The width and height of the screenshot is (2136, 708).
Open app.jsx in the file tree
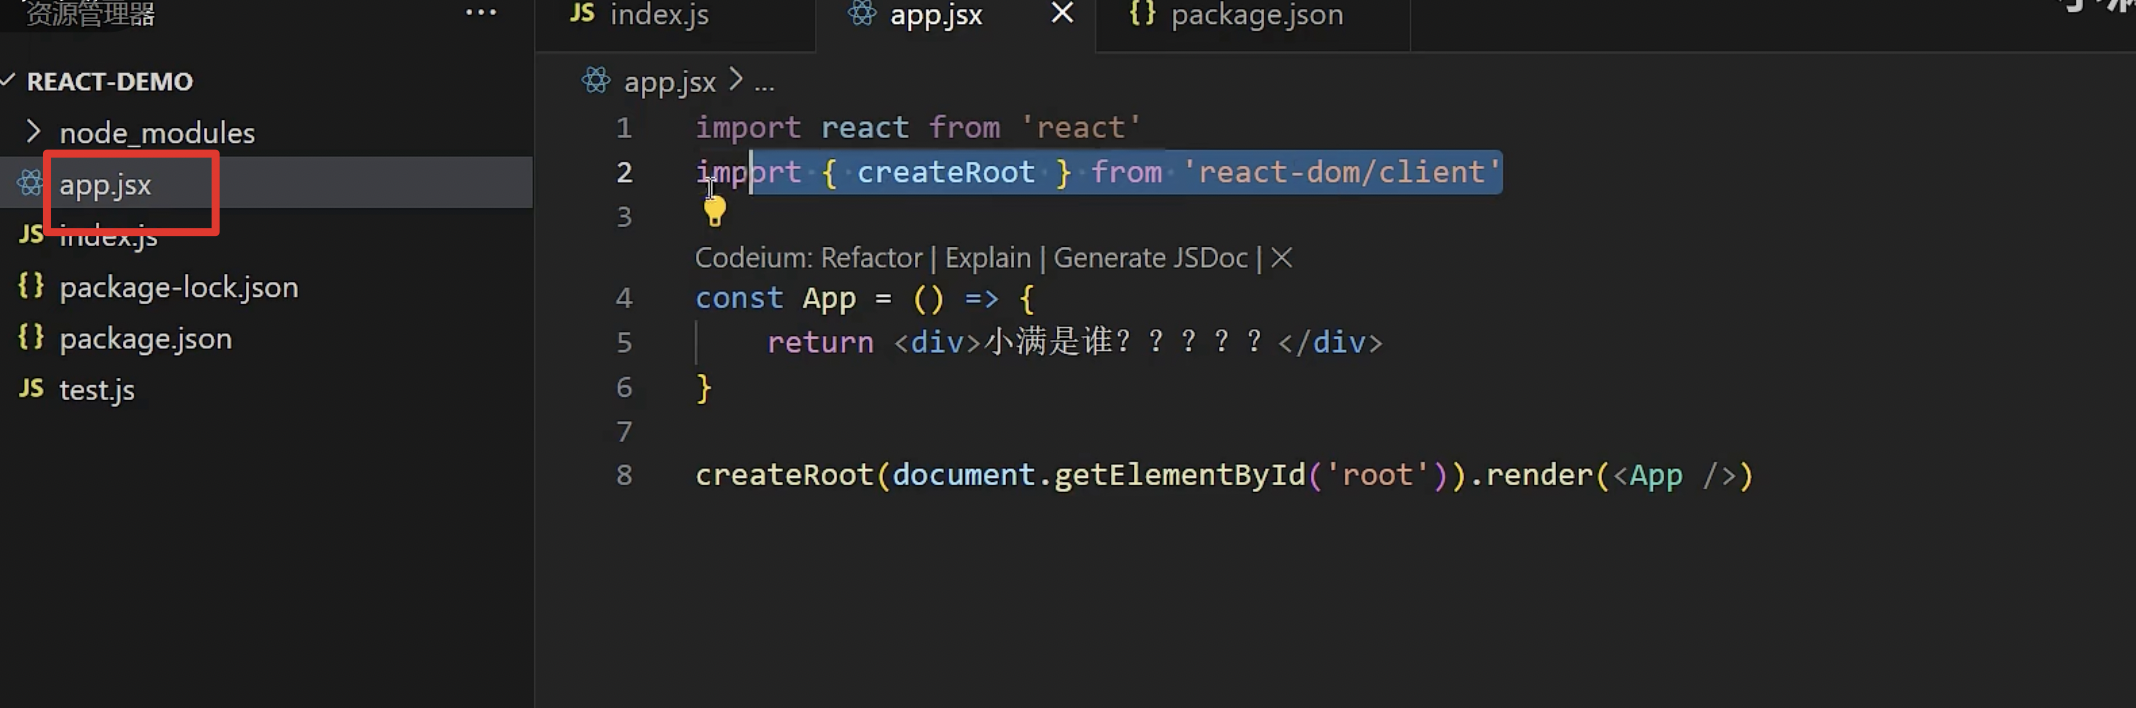(x=105, y=185)
